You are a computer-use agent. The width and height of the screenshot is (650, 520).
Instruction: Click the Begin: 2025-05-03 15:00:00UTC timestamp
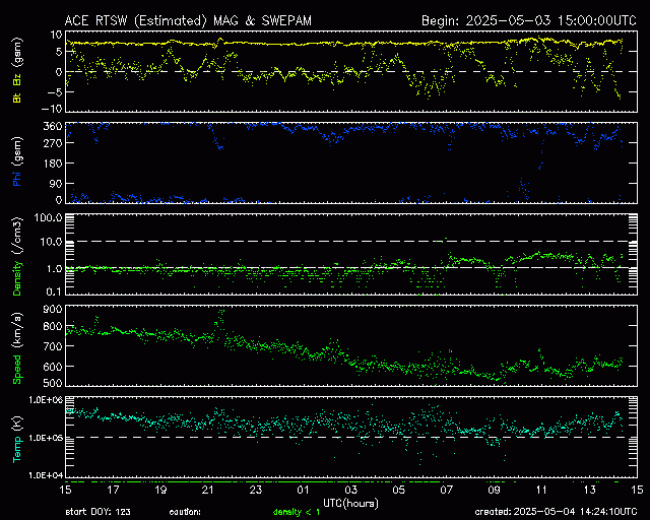tap(529, 21)
